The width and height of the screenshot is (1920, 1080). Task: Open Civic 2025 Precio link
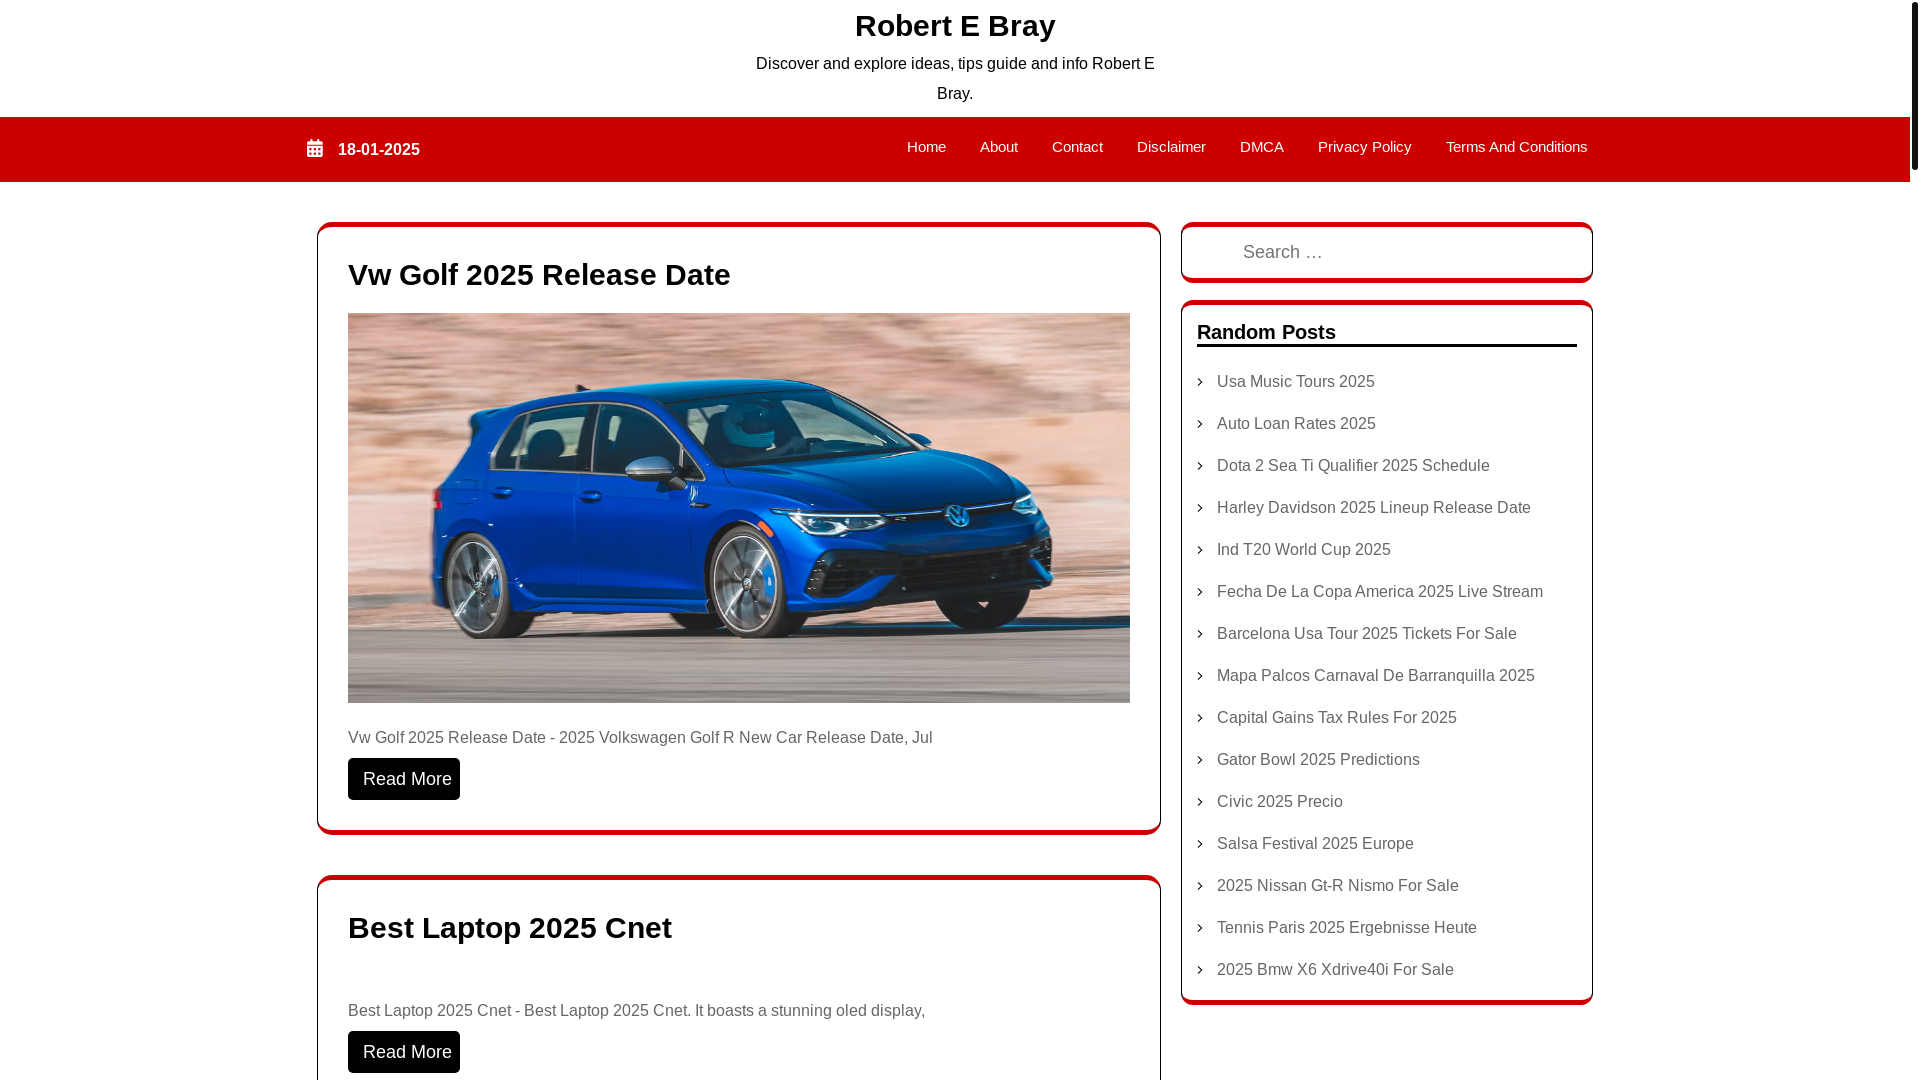point(1279,802)
